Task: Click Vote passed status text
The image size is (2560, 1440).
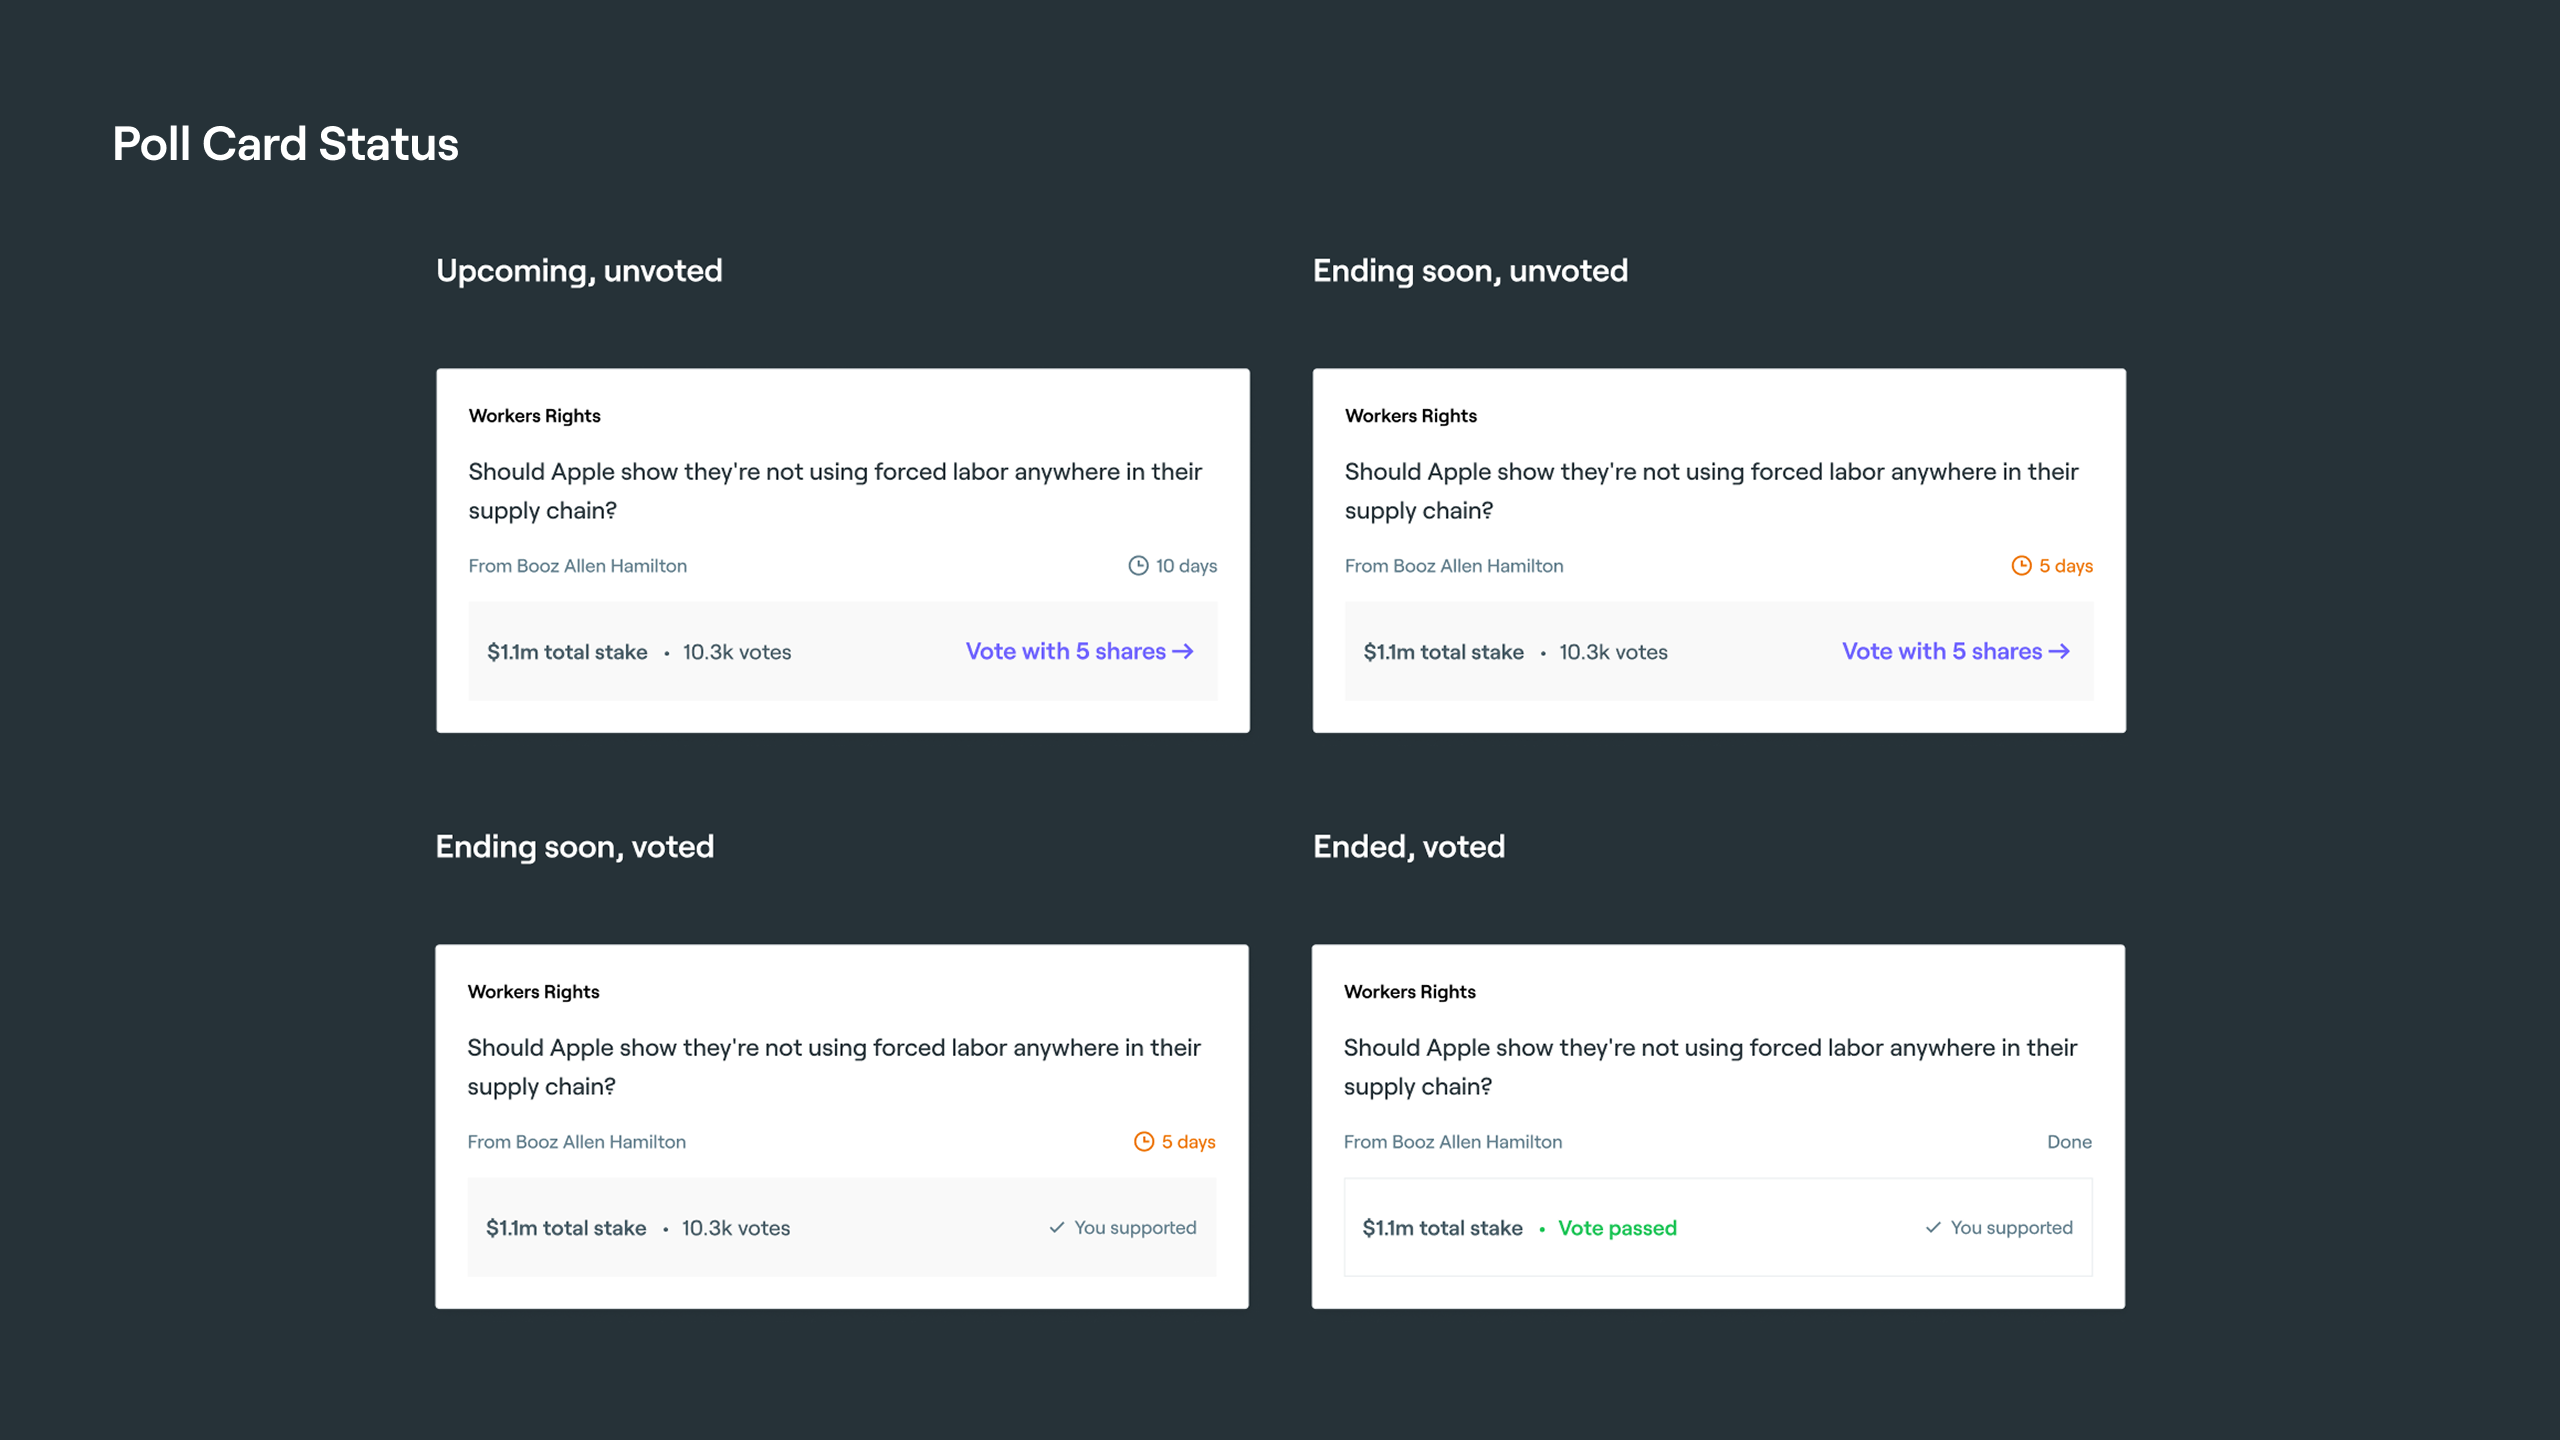Action: click(1617, 1228)
